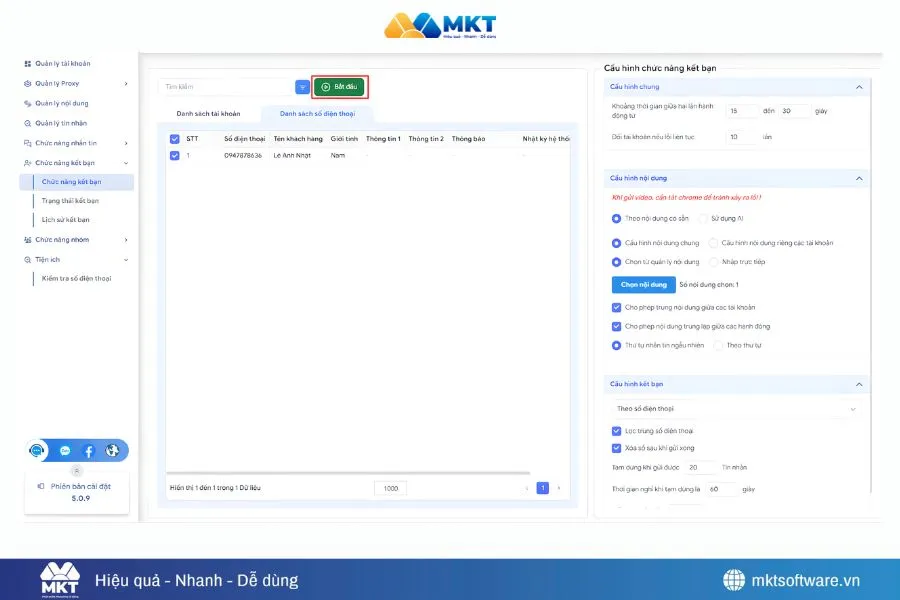Open the Chức năng nhắn tin icon

(x=27, y=143)
